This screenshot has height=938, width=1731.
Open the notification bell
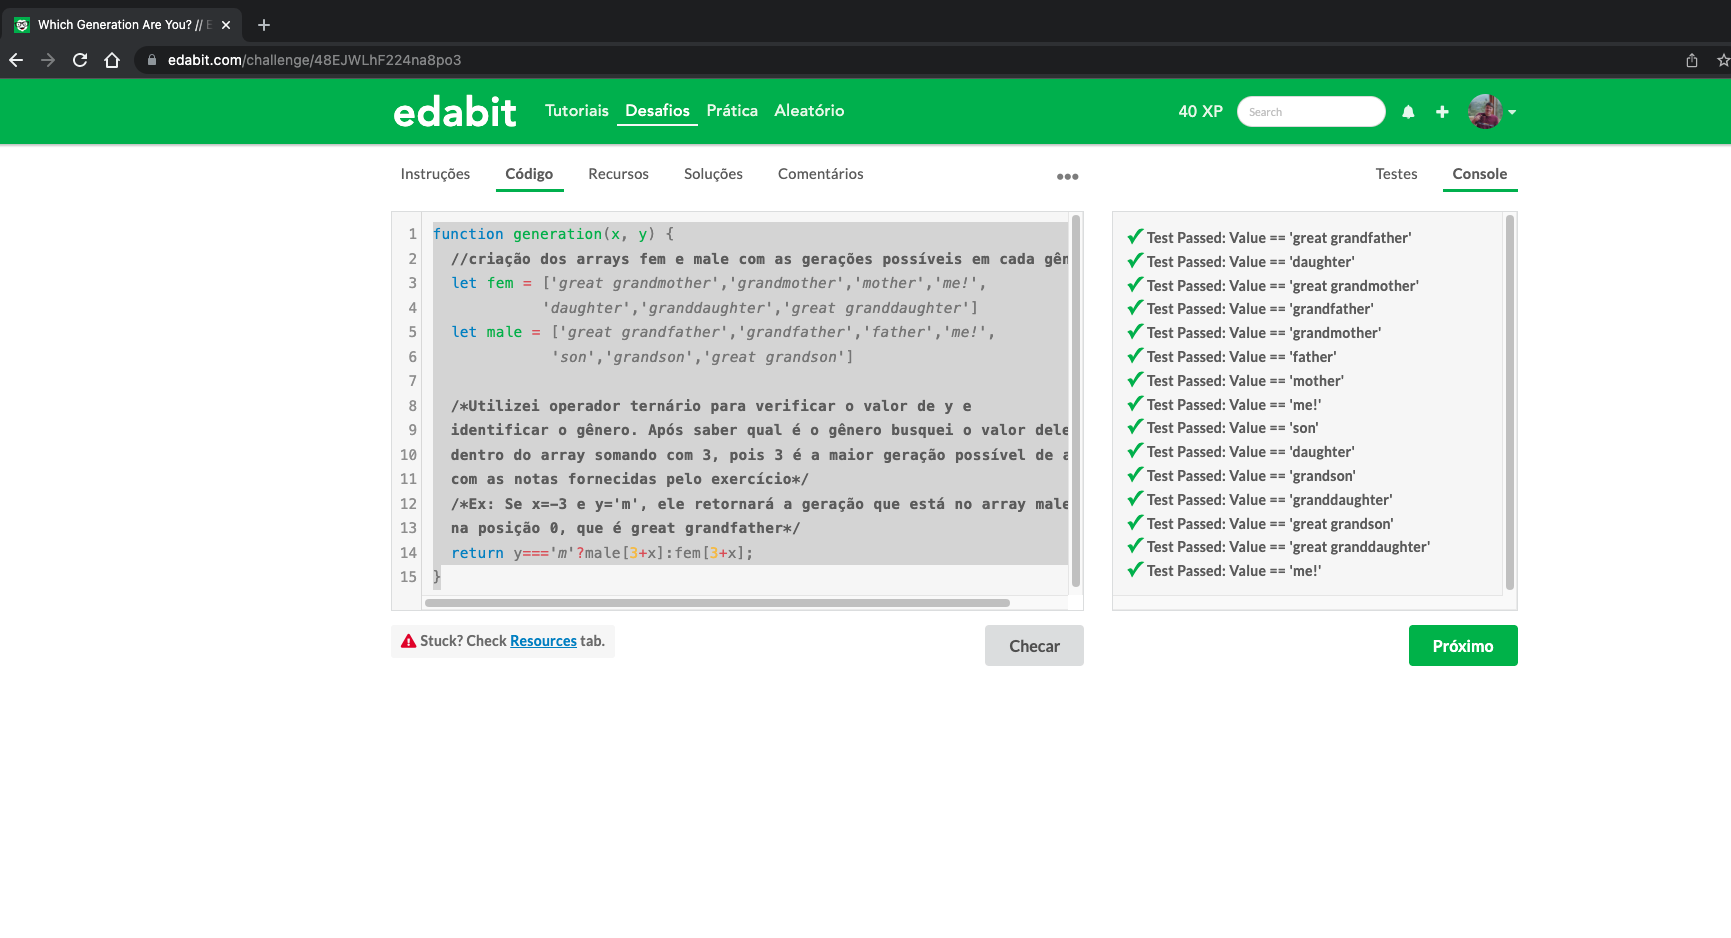[x=1408, y=111]
